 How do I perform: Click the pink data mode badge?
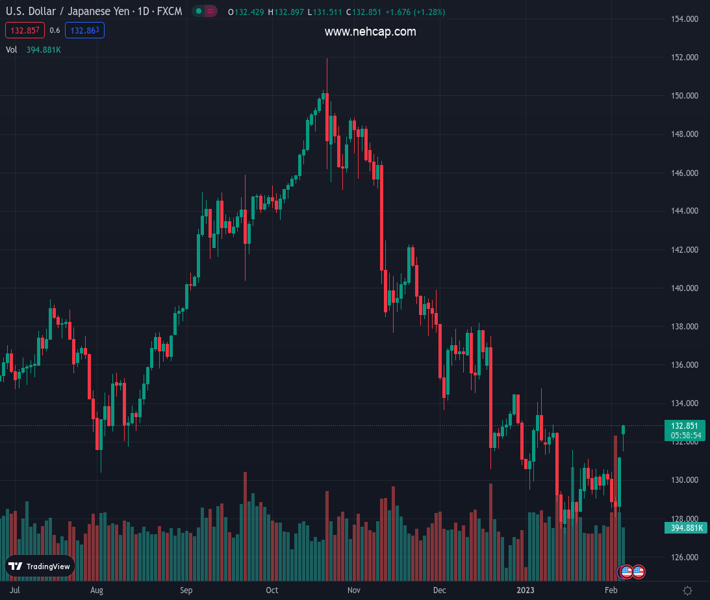click(211, 12)
